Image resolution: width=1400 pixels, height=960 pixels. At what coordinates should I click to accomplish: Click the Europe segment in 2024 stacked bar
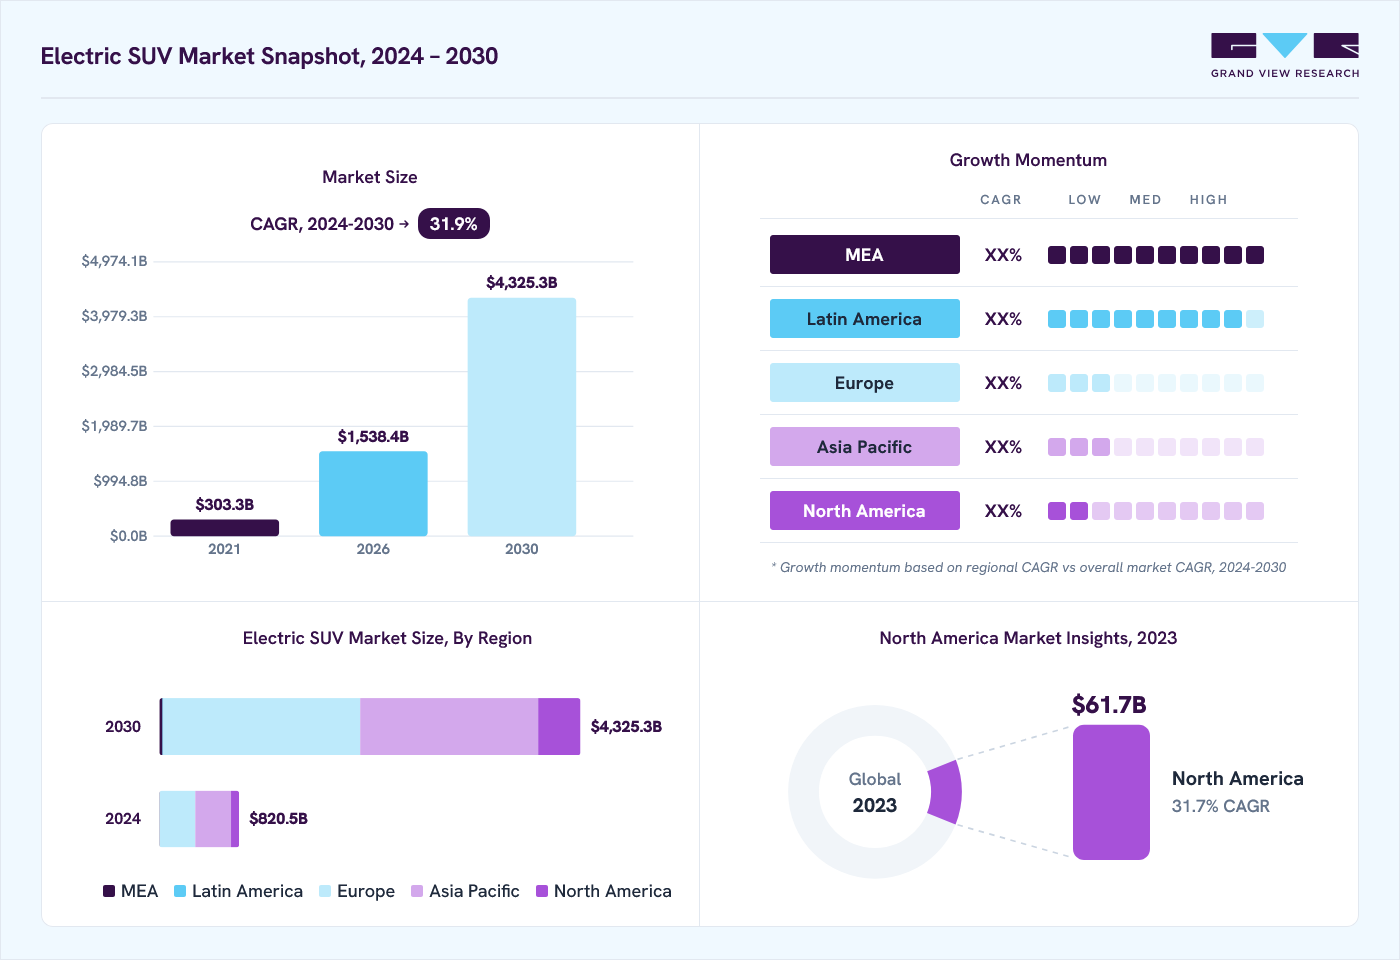pos(177,819)
